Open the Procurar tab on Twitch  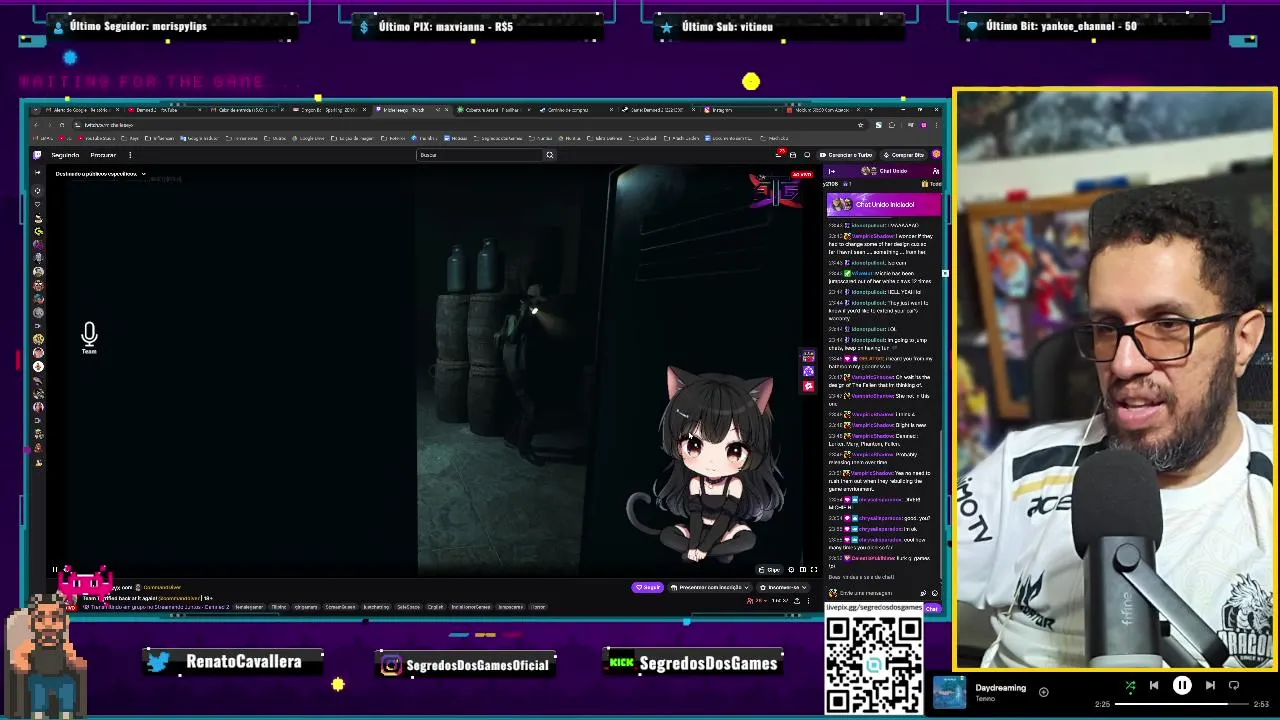coord(103,155)
